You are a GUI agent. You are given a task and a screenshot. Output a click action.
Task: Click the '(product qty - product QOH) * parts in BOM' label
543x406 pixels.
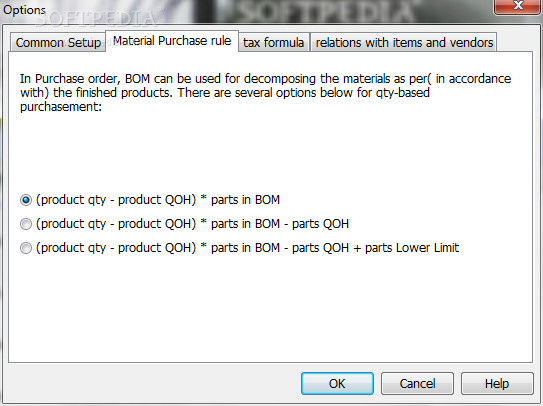[x=158, y=200]
